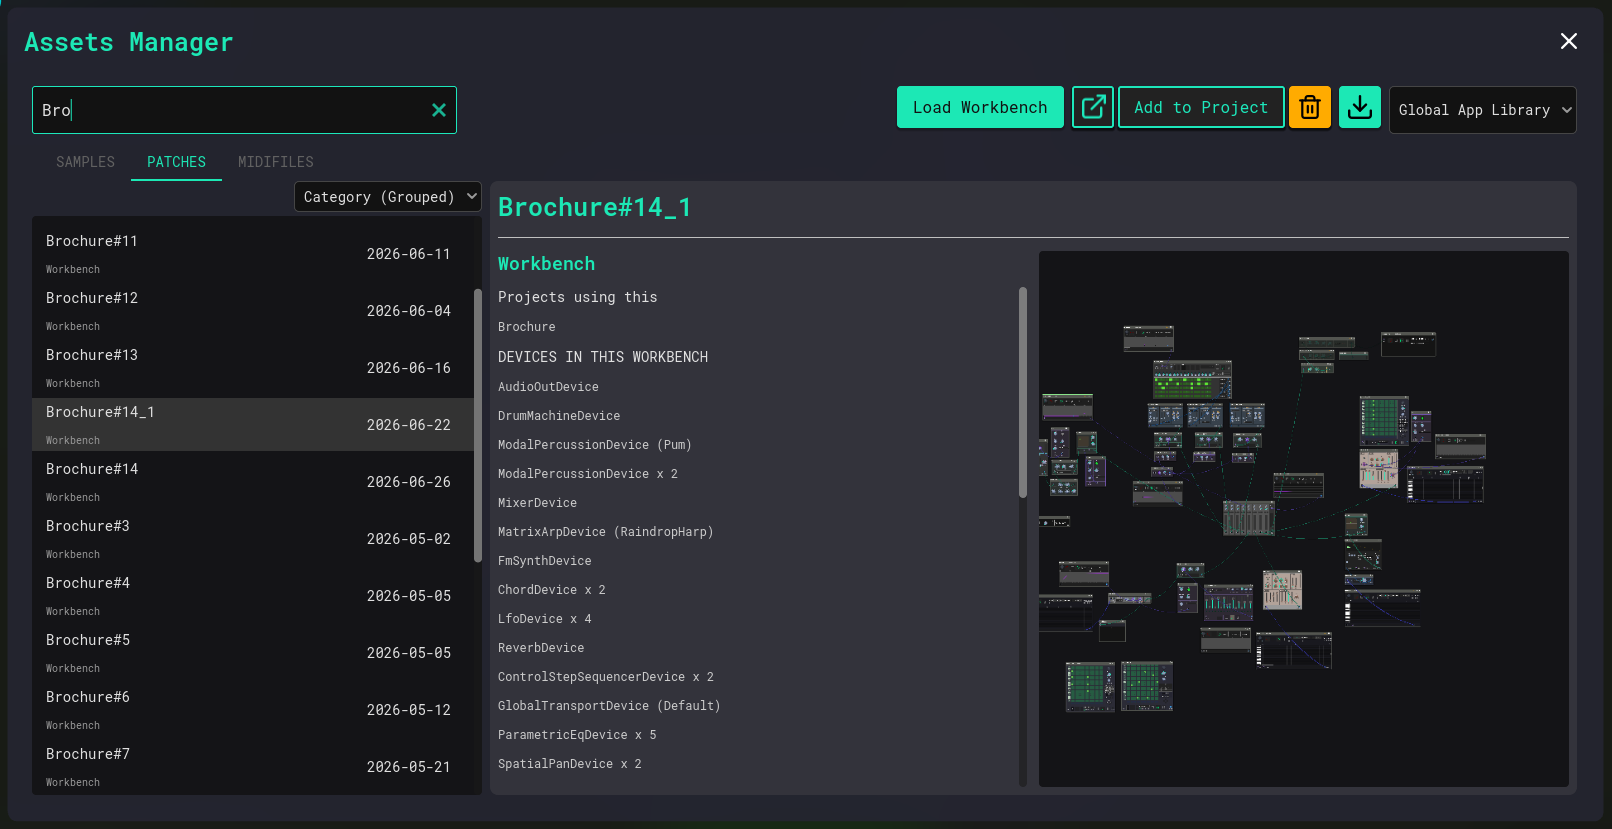Open workbench in new window icon

coord(1093,107)
